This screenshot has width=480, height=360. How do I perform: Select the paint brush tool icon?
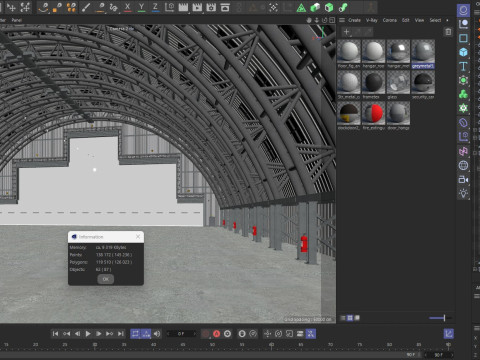[86, 7]
